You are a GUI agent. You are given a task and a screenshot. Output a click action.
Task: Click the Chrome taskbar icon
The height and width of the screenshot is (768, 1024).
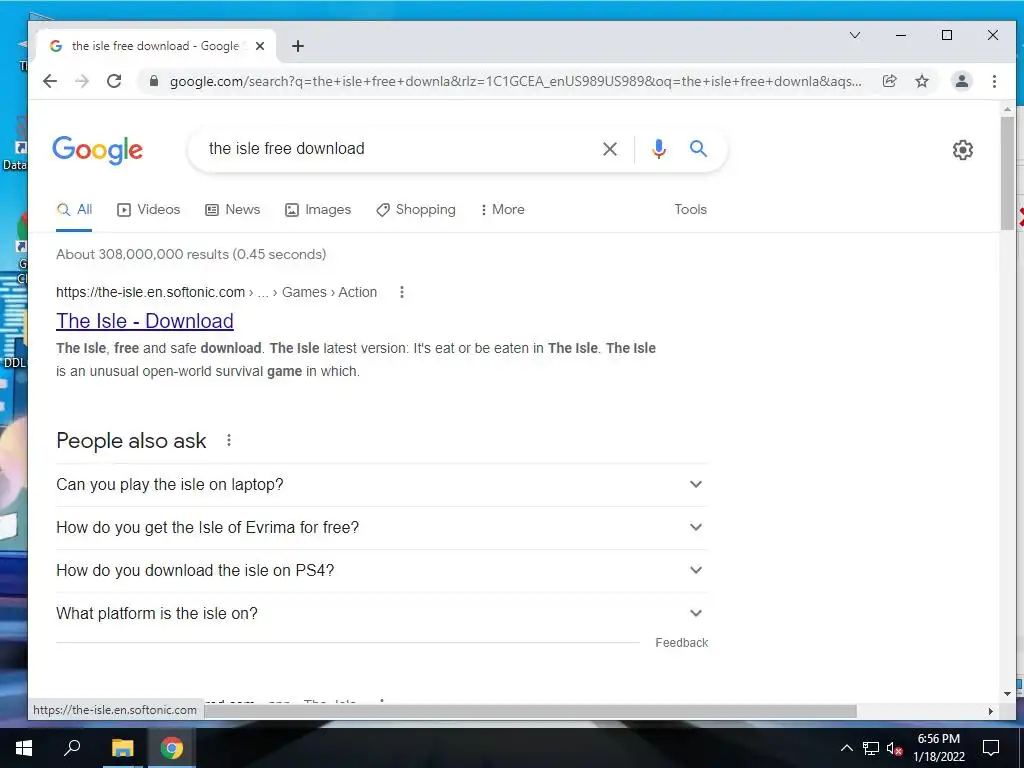(172, 748)
